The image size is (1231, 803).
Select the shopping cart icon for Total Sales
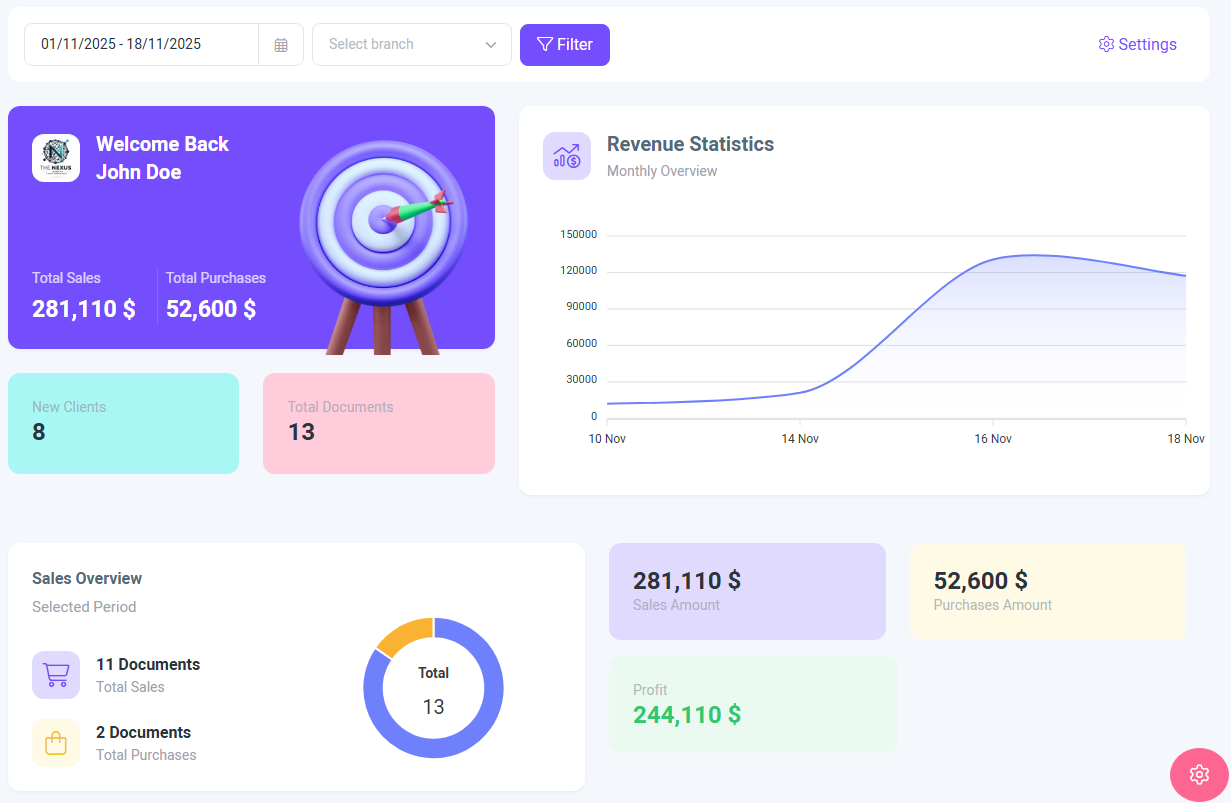click(56, 675)
